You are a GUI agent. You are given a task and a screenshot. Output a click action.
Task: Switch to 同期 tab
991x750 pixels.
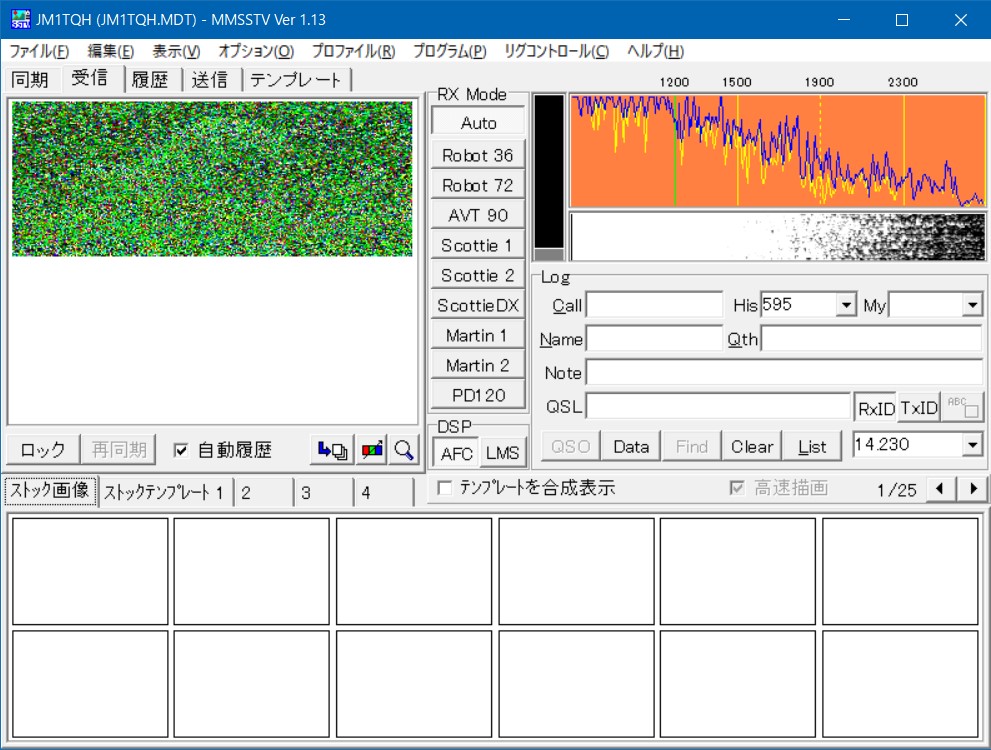coord(30,80)
